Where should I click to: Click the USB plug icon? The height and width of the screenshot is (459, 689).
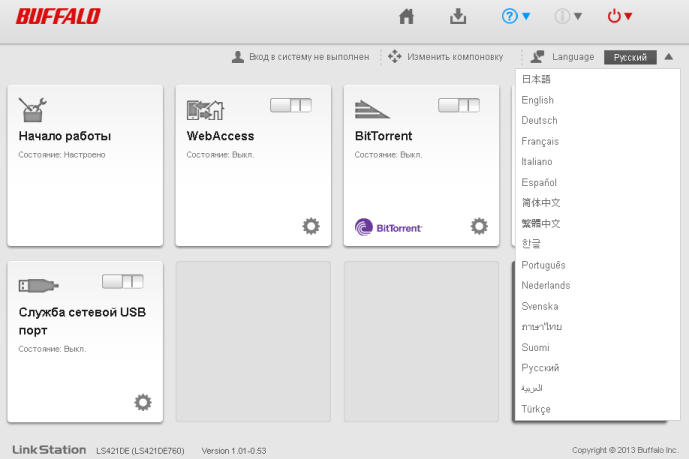click(38, 286)
